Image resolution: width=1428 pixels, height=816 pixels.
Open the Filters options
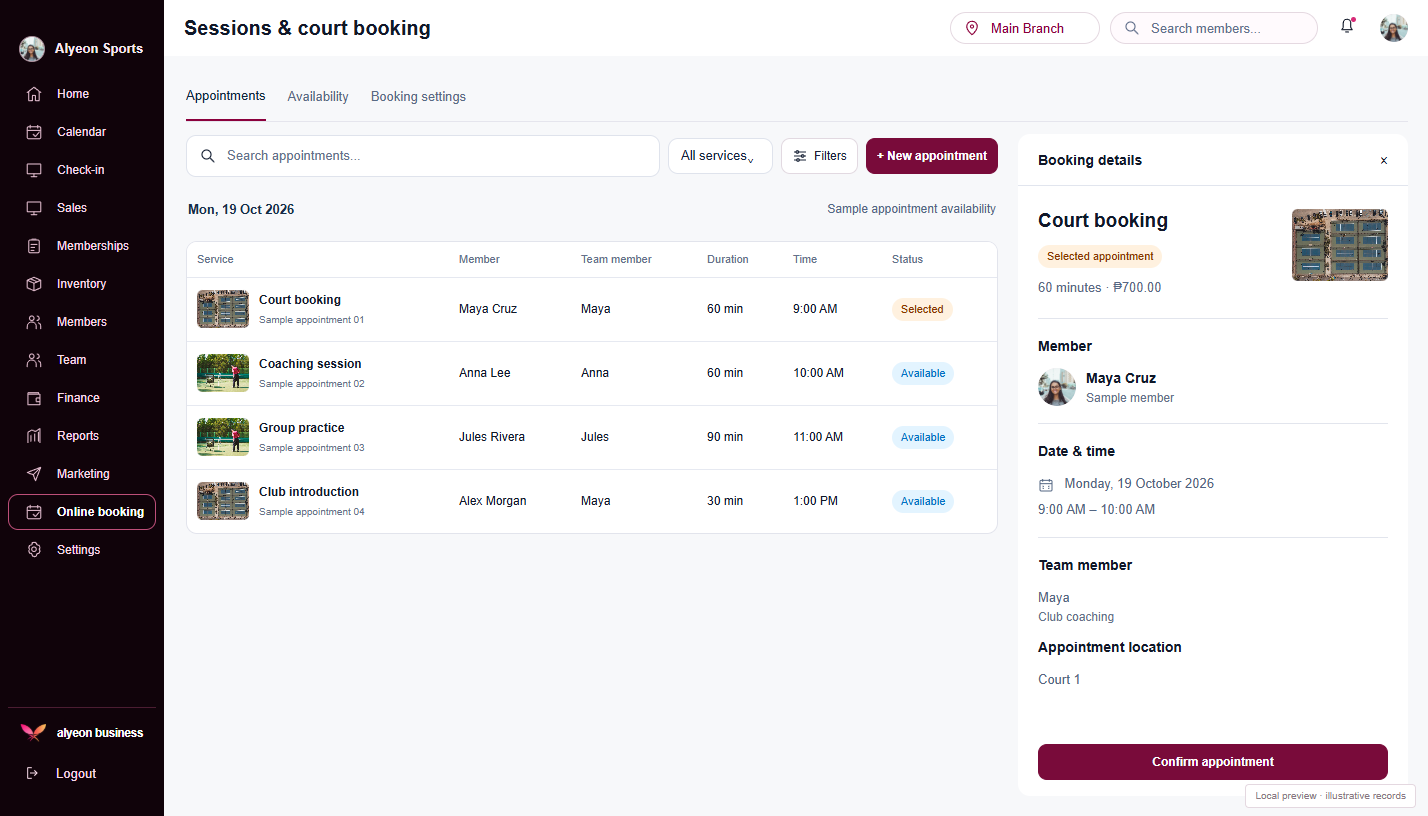(819, 156)
